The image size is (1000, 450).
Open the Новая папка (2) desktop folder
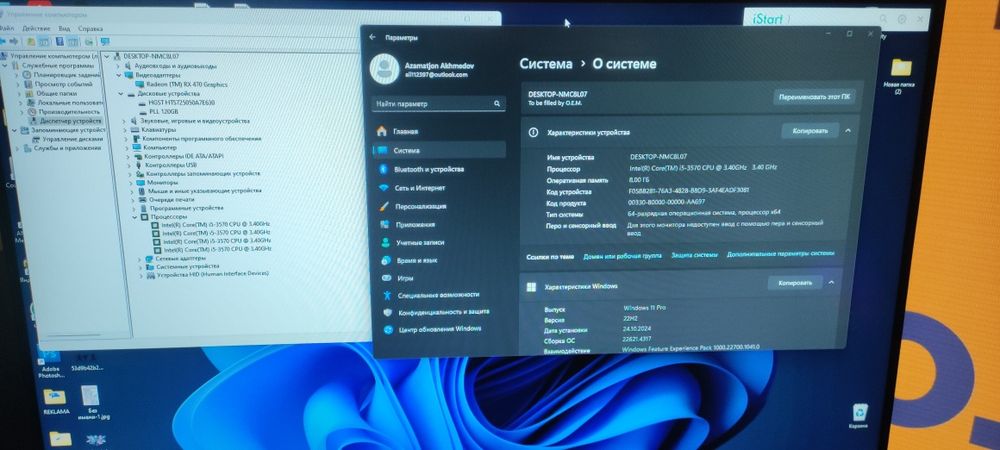coord(901,75)
